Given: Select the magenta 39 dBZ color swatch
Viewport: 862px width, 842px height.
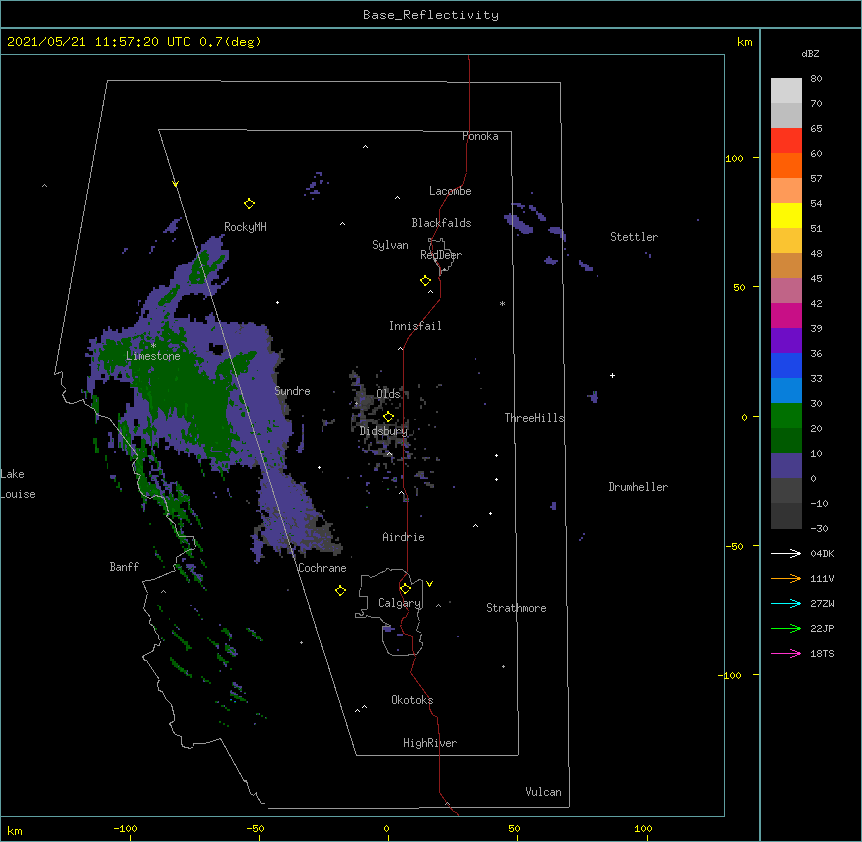Looking at the screenshot, I should coord(786,315).
